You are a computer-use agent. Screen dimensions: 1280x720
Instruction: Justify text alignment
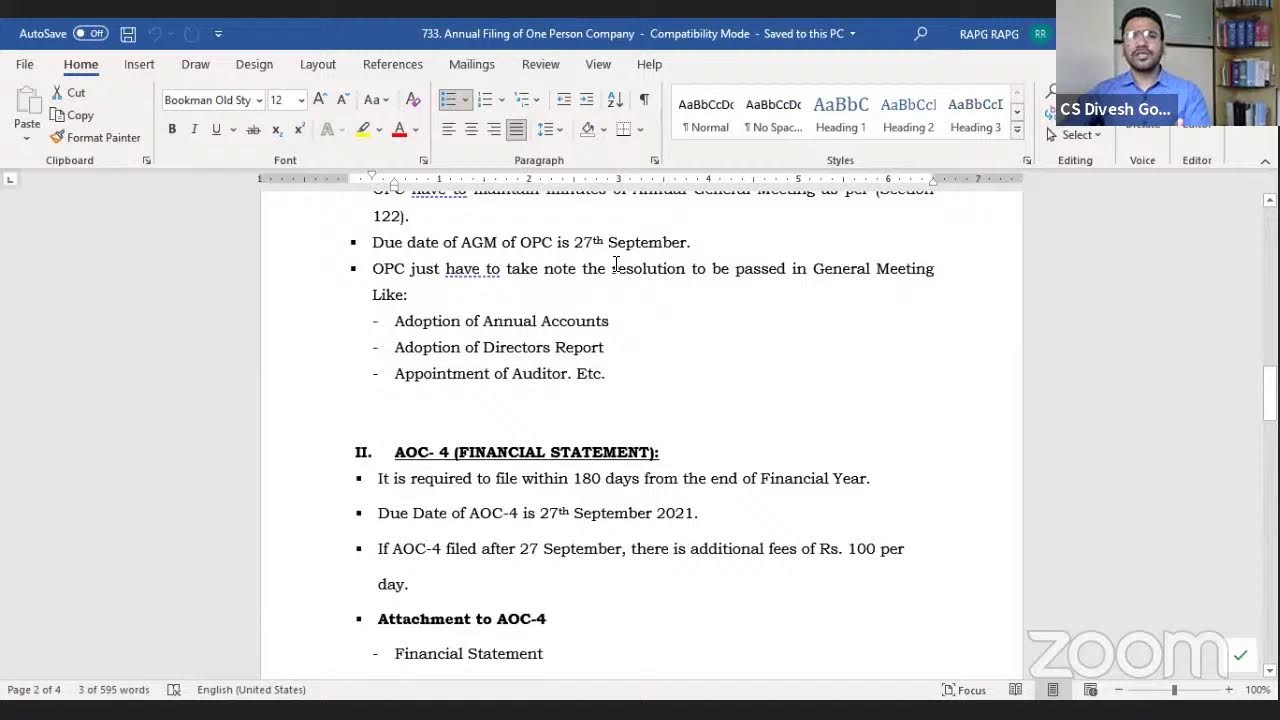516,129
